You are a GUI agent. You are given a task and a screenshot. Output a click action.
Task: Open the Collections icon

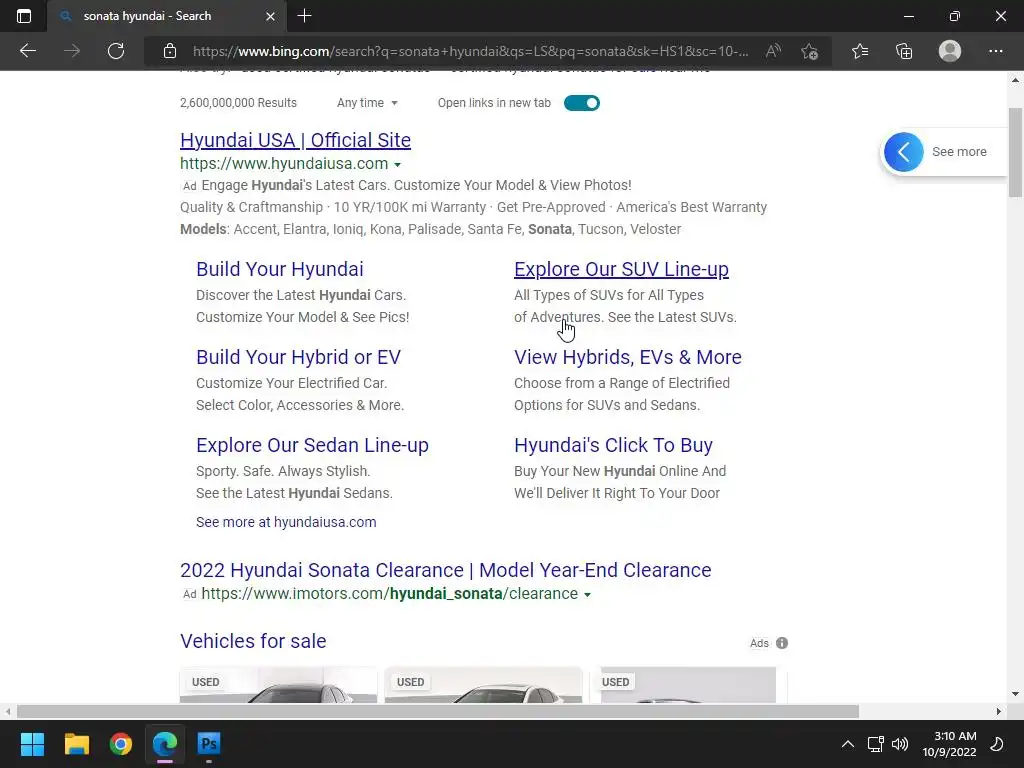(904, 51)
